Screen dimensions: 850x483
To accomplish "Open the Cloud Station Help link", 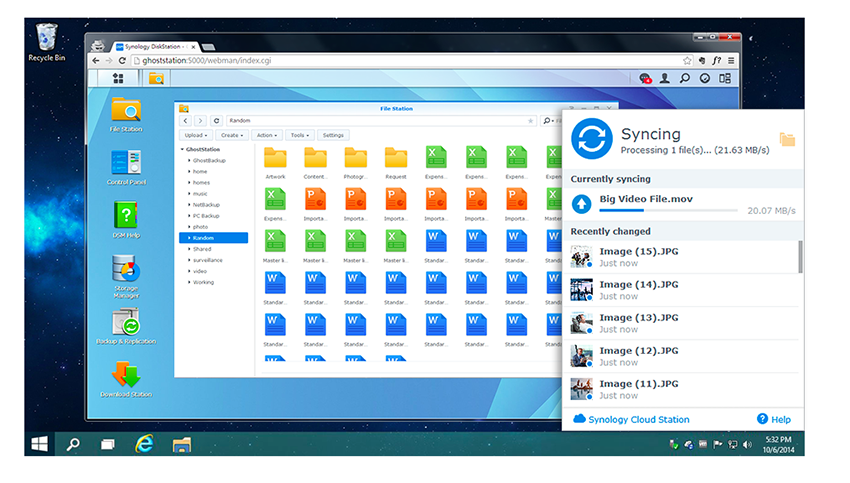I will click(774, 419).
